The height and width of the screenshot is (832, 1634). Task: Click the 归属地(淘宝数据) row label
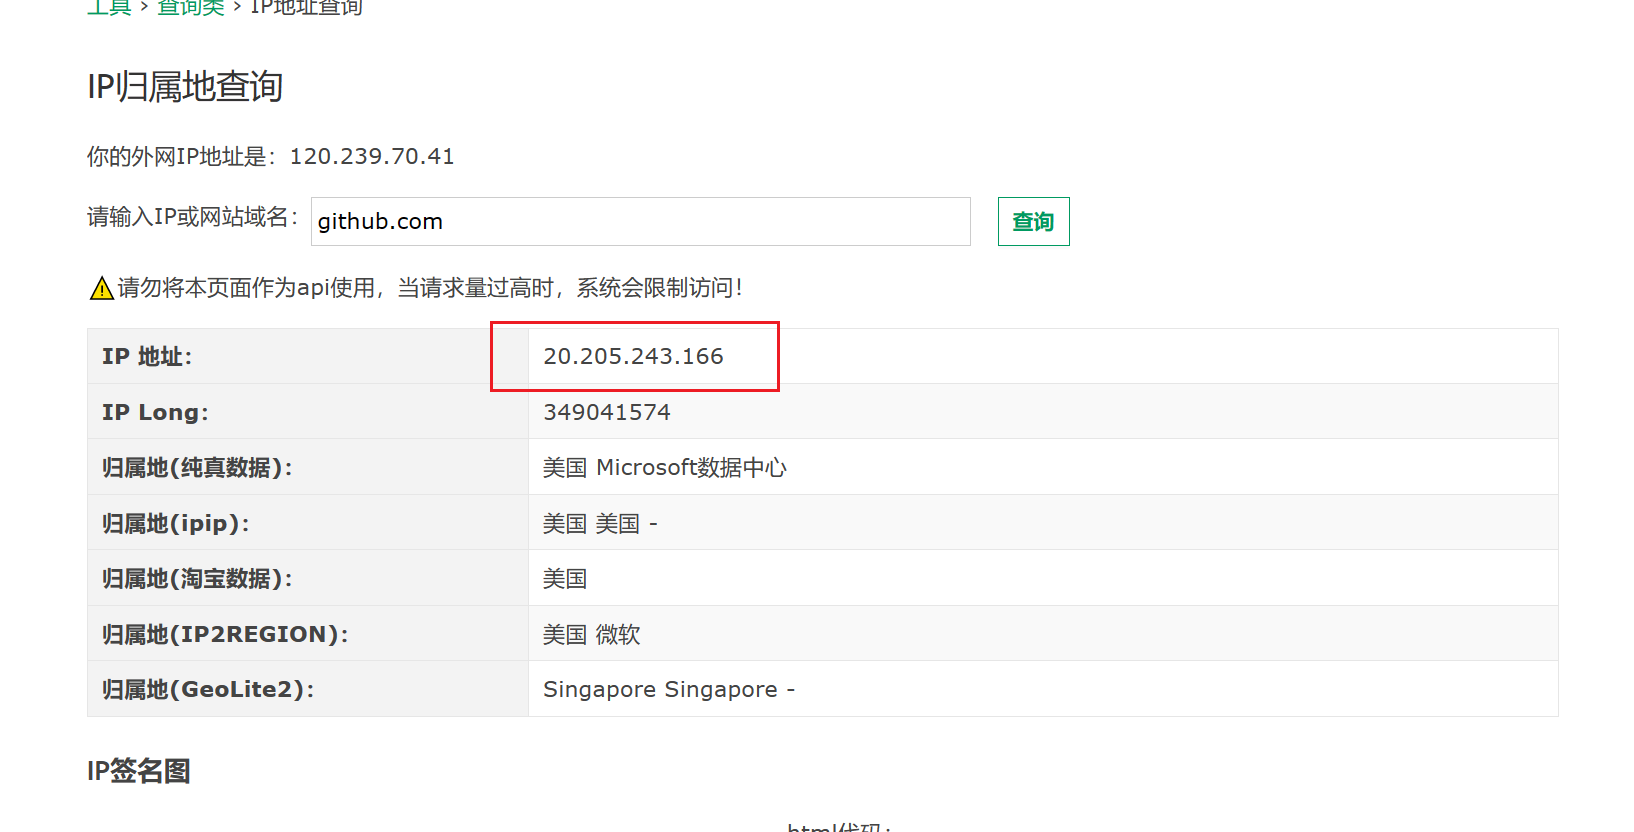click(197, 578)
